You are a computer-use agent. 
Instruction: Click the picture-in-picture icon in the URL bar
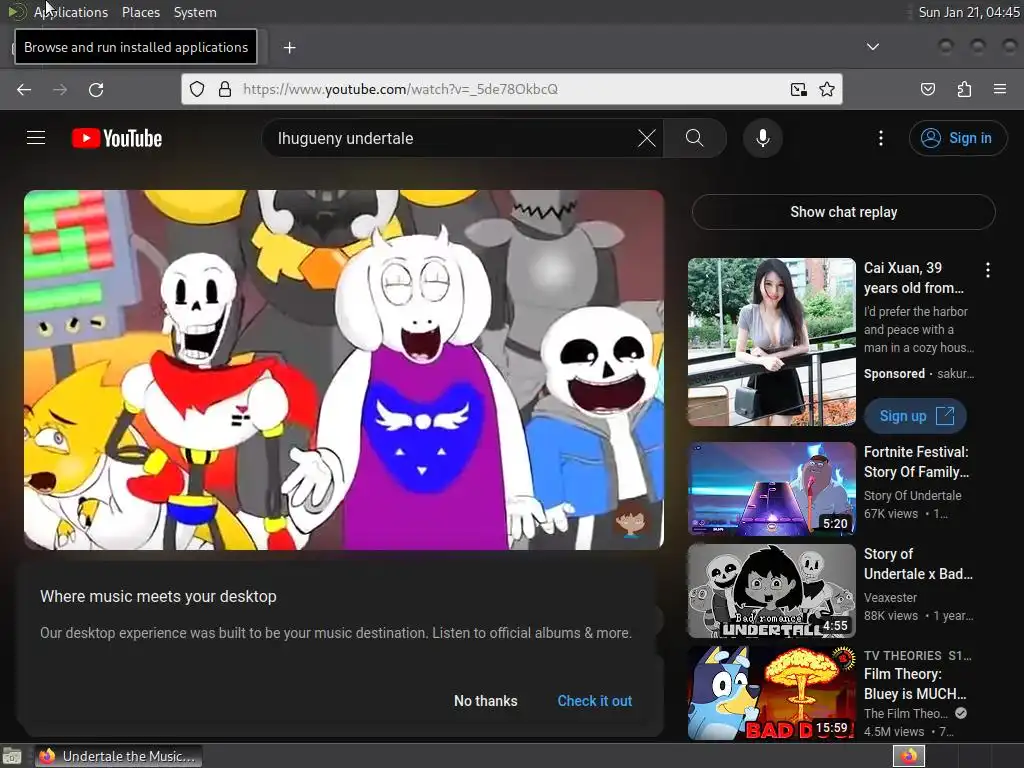click(x=799, y=89)
